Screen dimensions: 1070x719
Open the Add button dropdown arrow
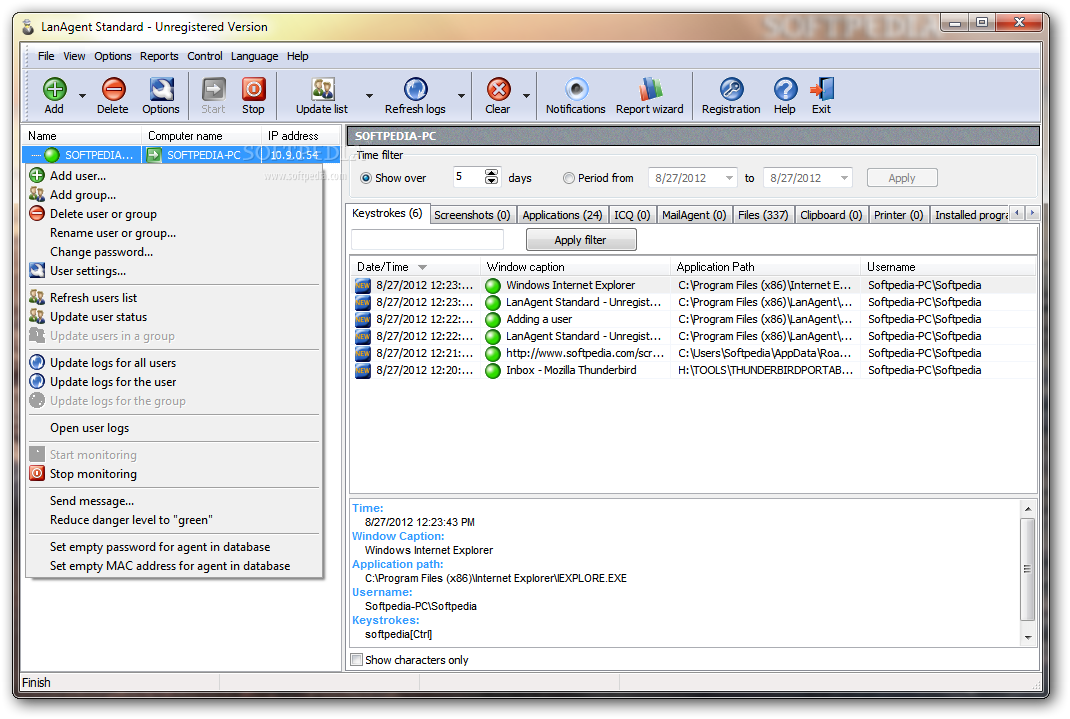pyautogui.click(x=83, y=96)
